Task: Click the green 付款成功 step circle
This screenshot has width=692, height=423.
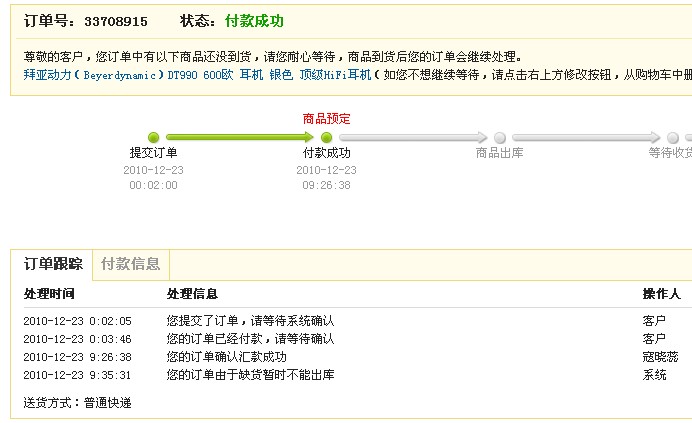Action: tap(326, 137)
